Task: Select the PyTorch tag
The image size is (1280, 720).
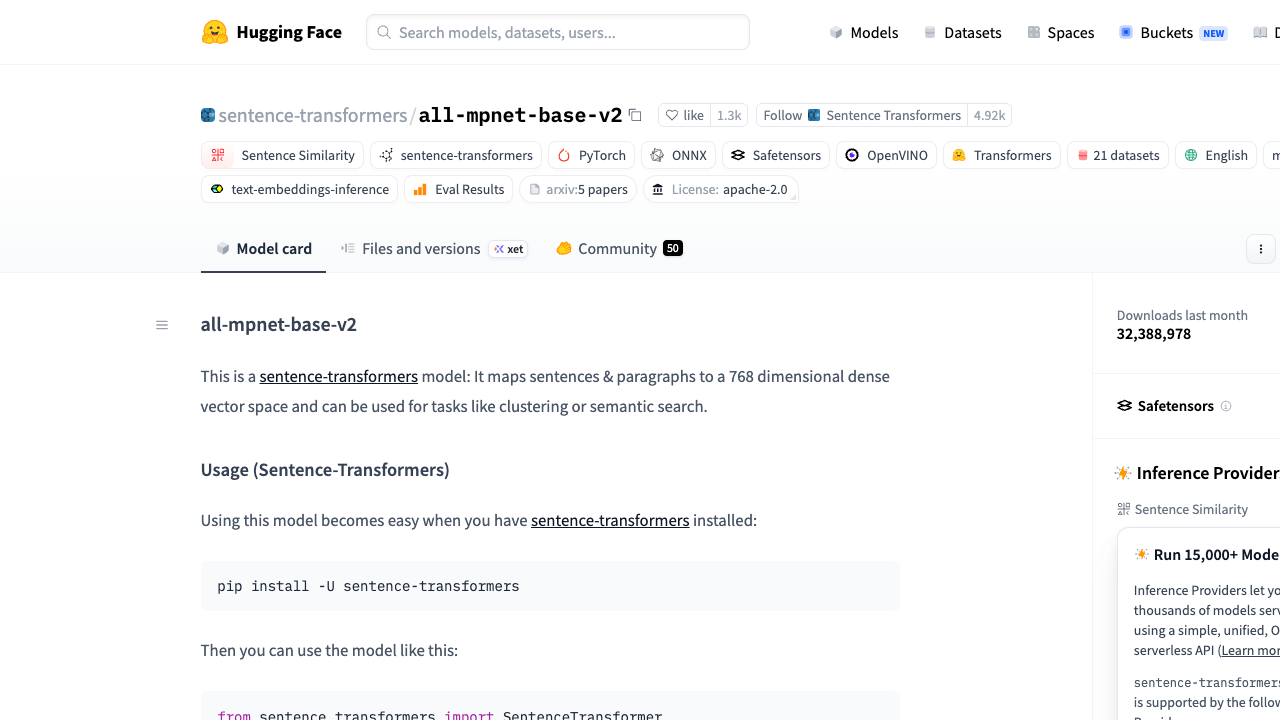Action: 591,155
